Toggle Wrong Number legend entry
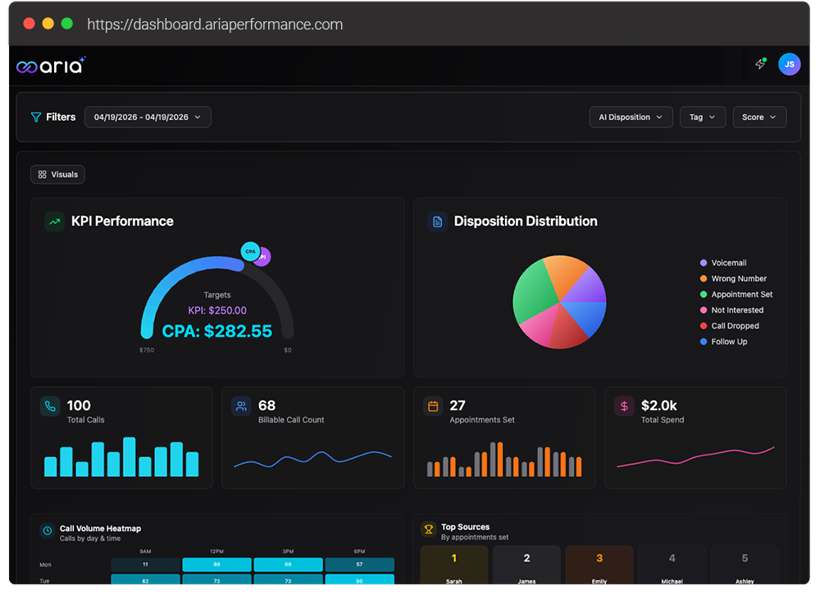820x595 pixels. click(x=733, y=279)
